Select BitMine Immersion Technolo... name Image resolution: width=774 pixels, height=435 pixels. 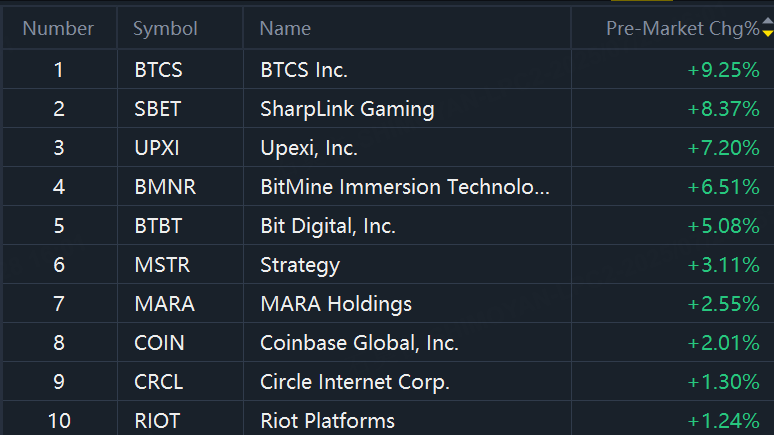pos(405,187)
